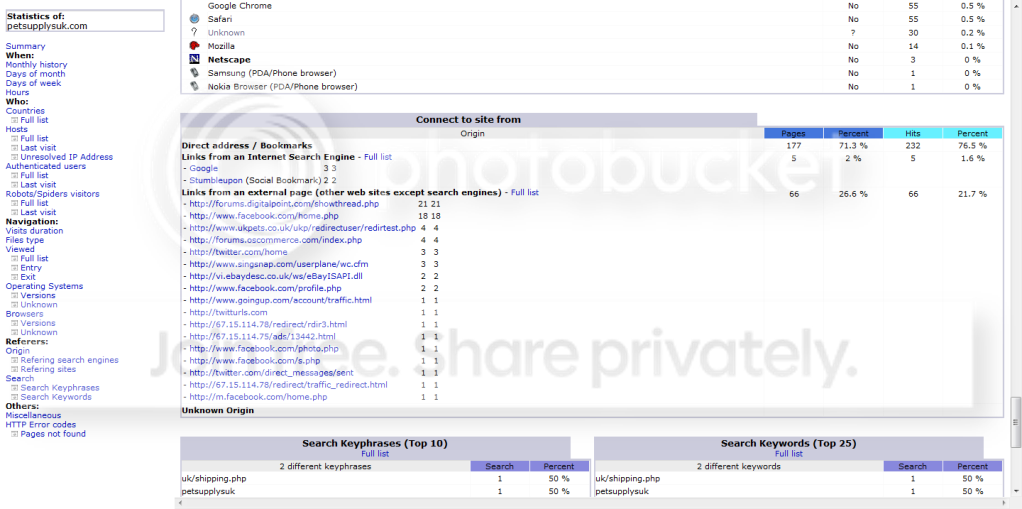Click the icon beside Pages not found

coord(14,434)
